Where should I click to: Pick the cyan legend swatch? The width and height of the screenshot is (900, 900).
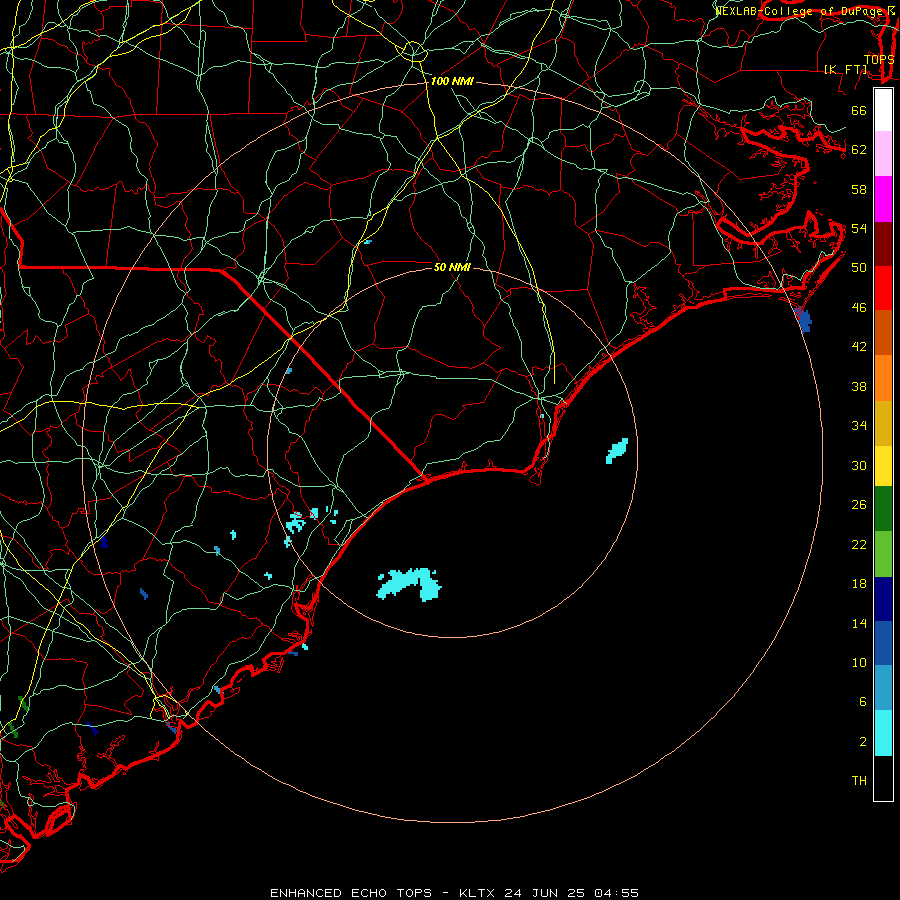[x=883, y=733]
